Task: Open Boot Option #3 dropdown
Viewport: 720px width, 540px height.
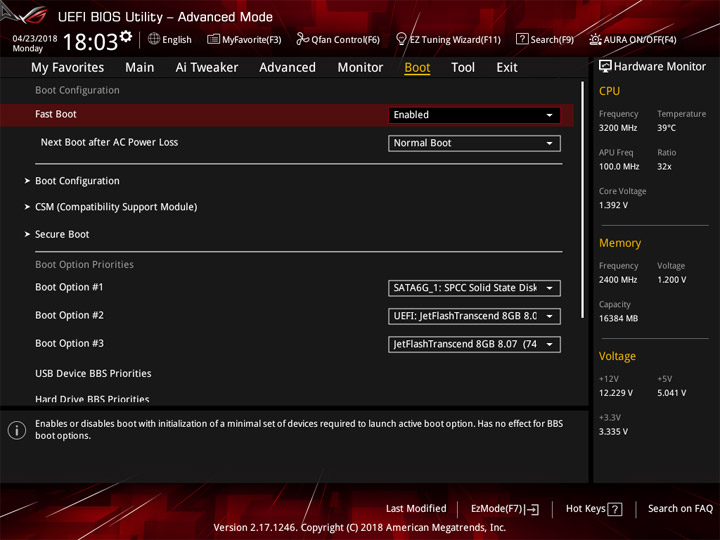Action: 474,344
